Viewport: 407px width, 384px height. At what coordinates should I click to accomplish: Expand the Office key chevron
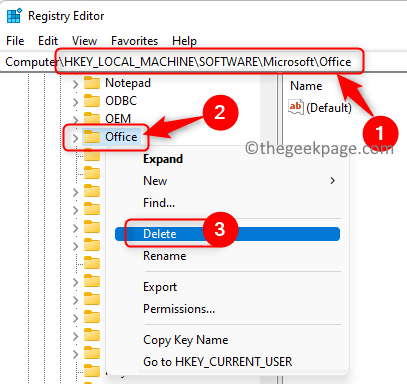76,138
